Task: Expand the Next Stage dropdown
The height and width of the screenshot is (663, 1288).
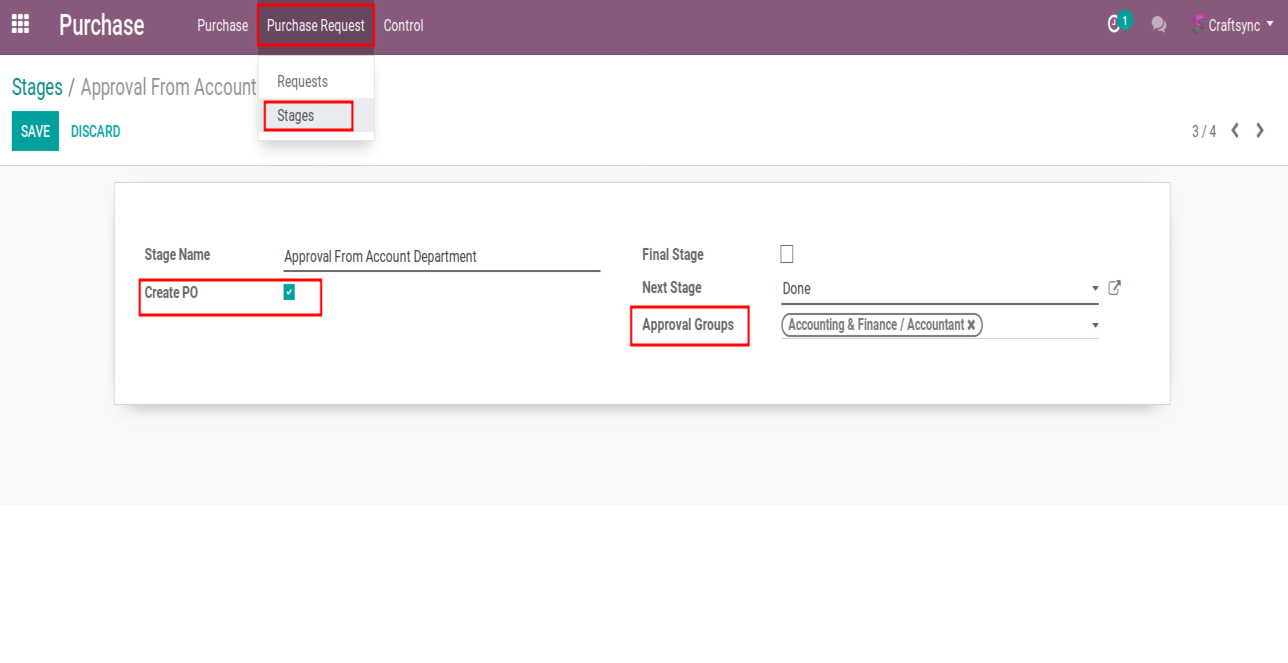Action: tap(1095, 289)
